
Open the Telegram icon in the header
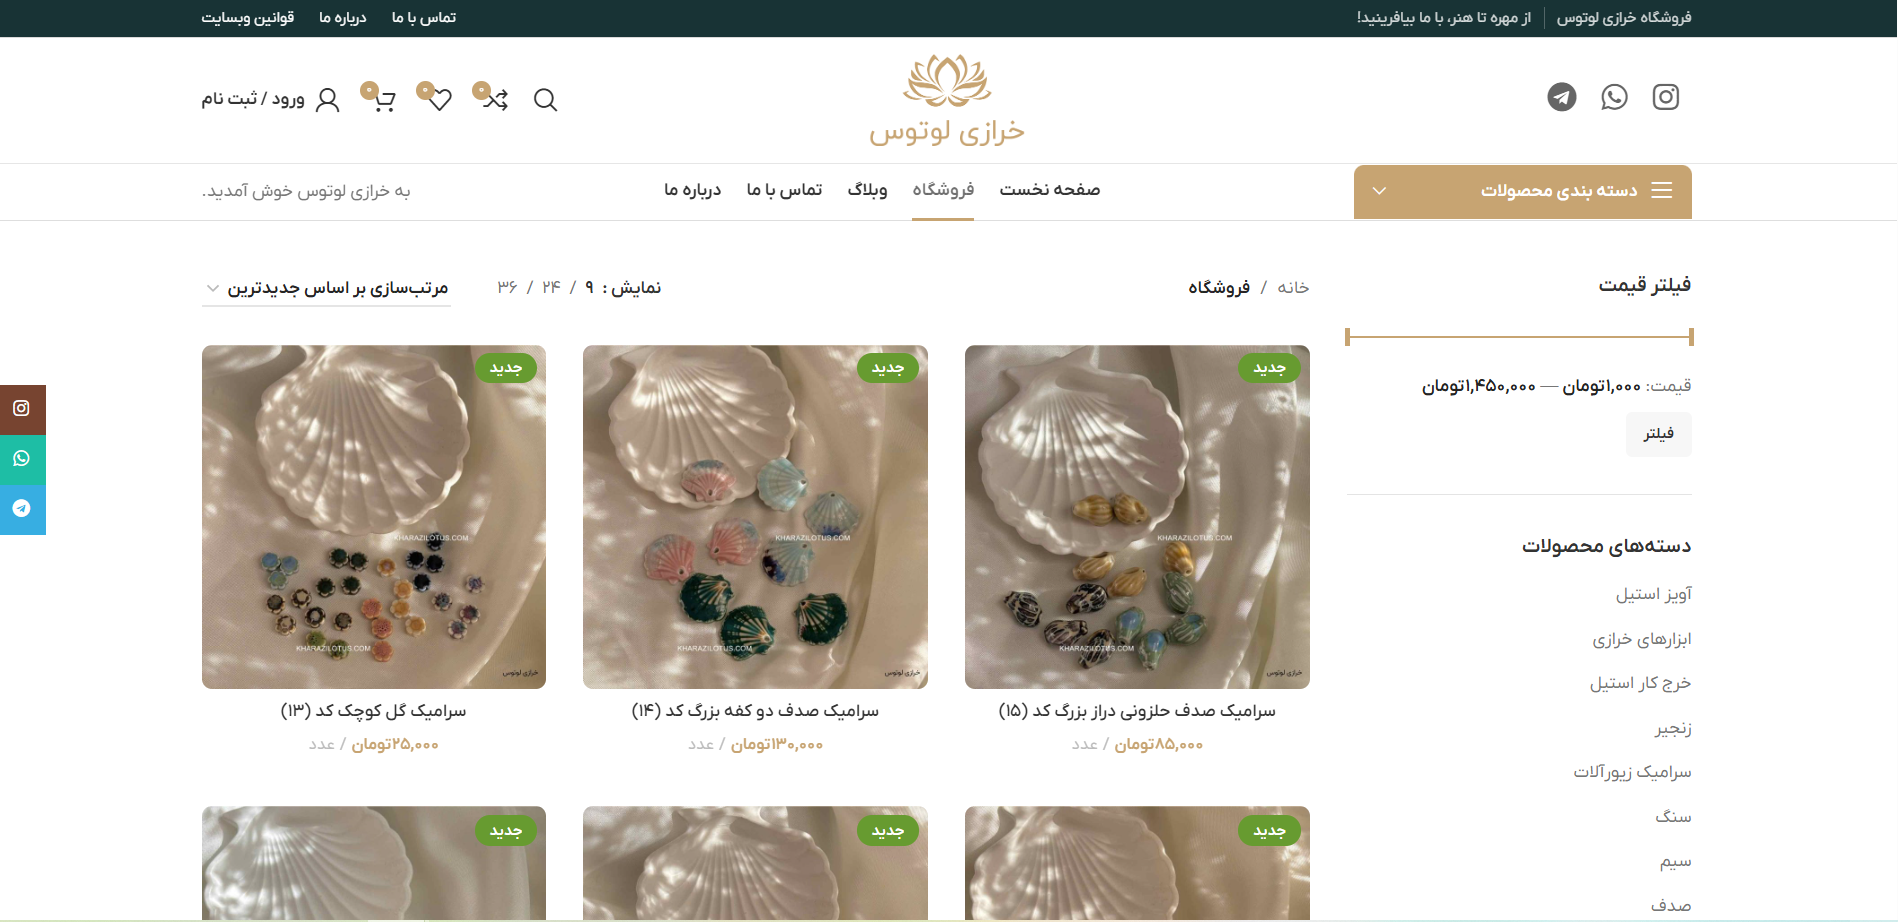(x=1562, y=97)
